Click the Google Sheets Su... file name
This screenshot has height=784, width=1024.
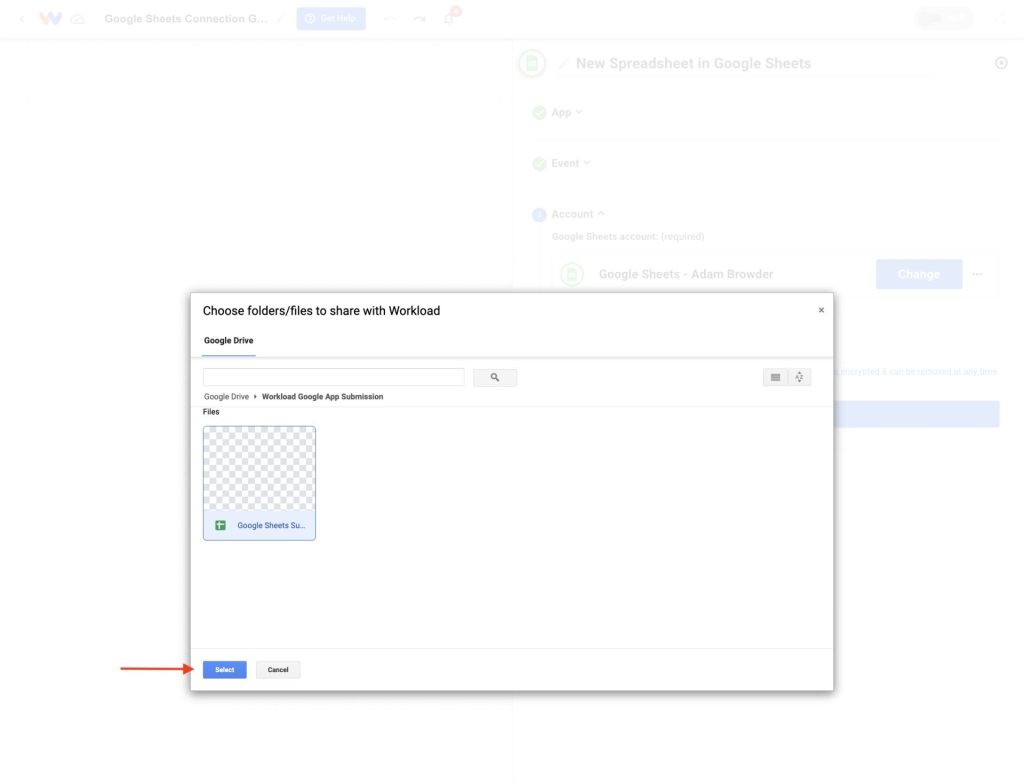pyautogui.click(x=271, y=525)
